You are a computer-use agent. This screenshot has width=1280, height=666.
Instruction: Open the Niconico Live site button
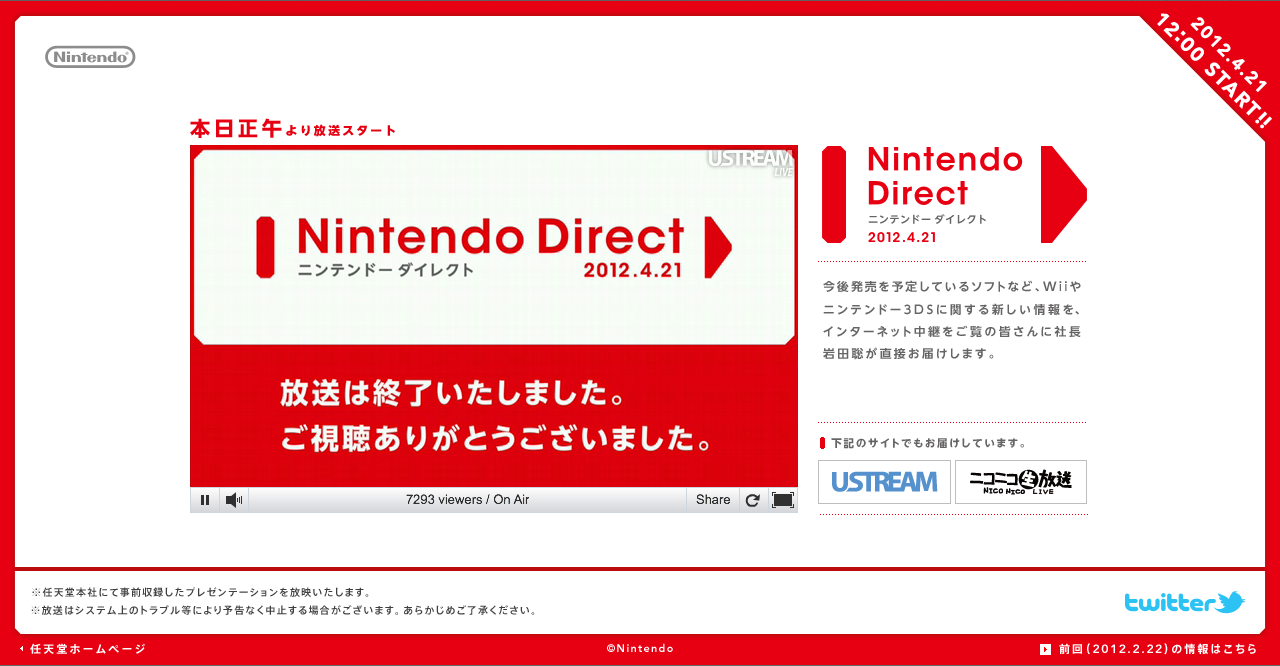1021,482
